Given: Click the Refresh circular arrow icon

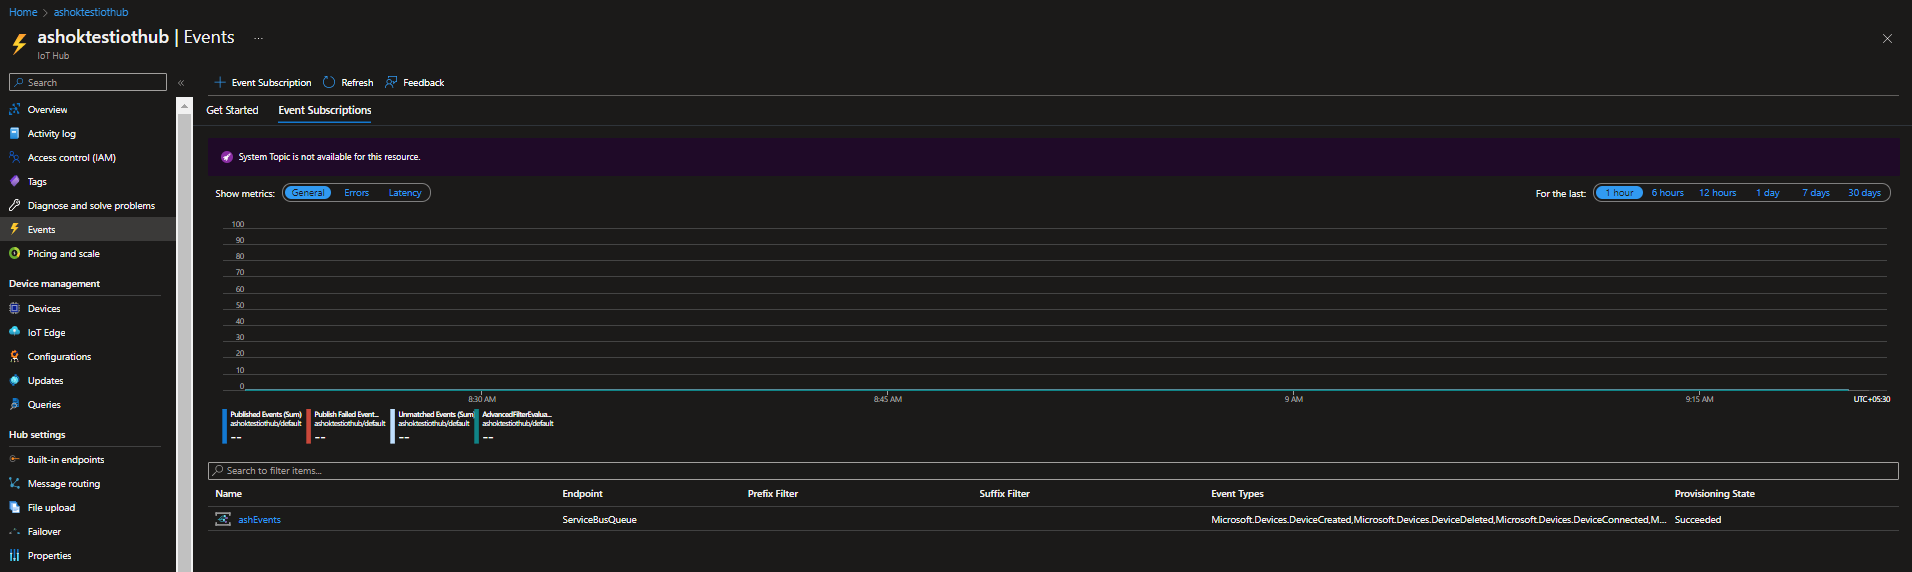Looking at the screenshot, I should click(329, 82).
